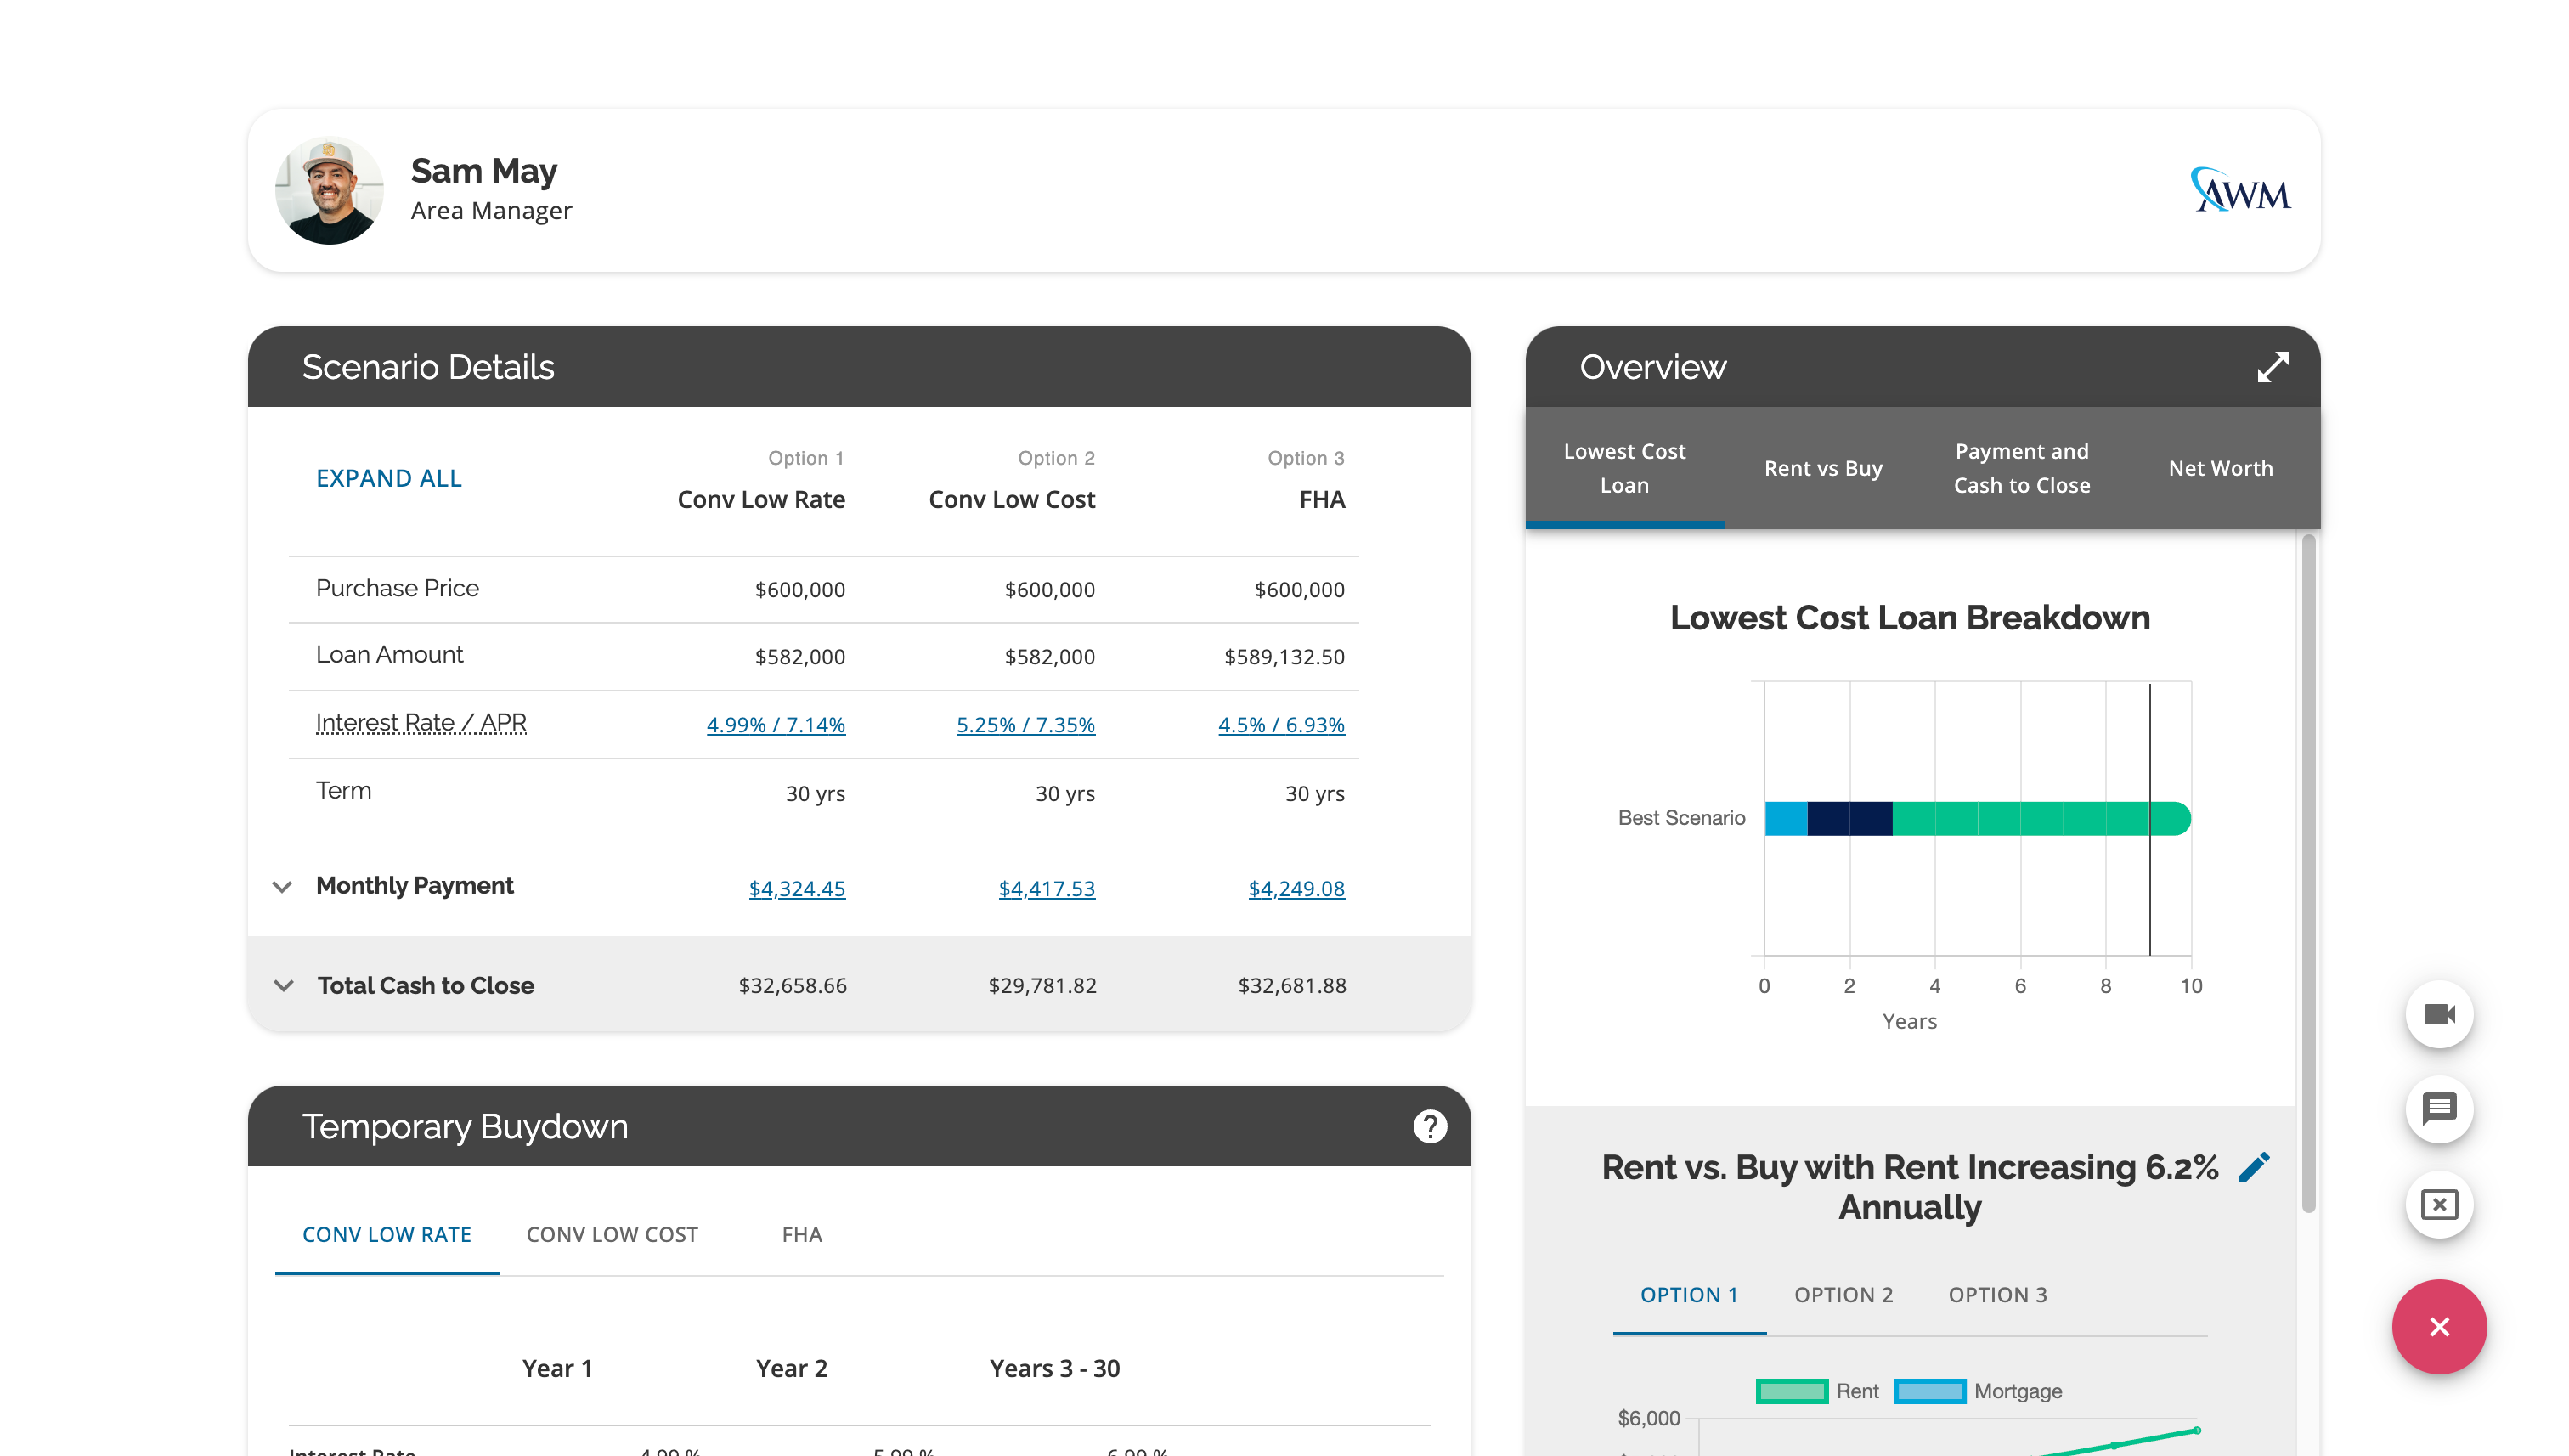Viewport: 2569px width, 1456px height.
Task: Expand the Overview panel to fullscreen
Action: 2271,367
